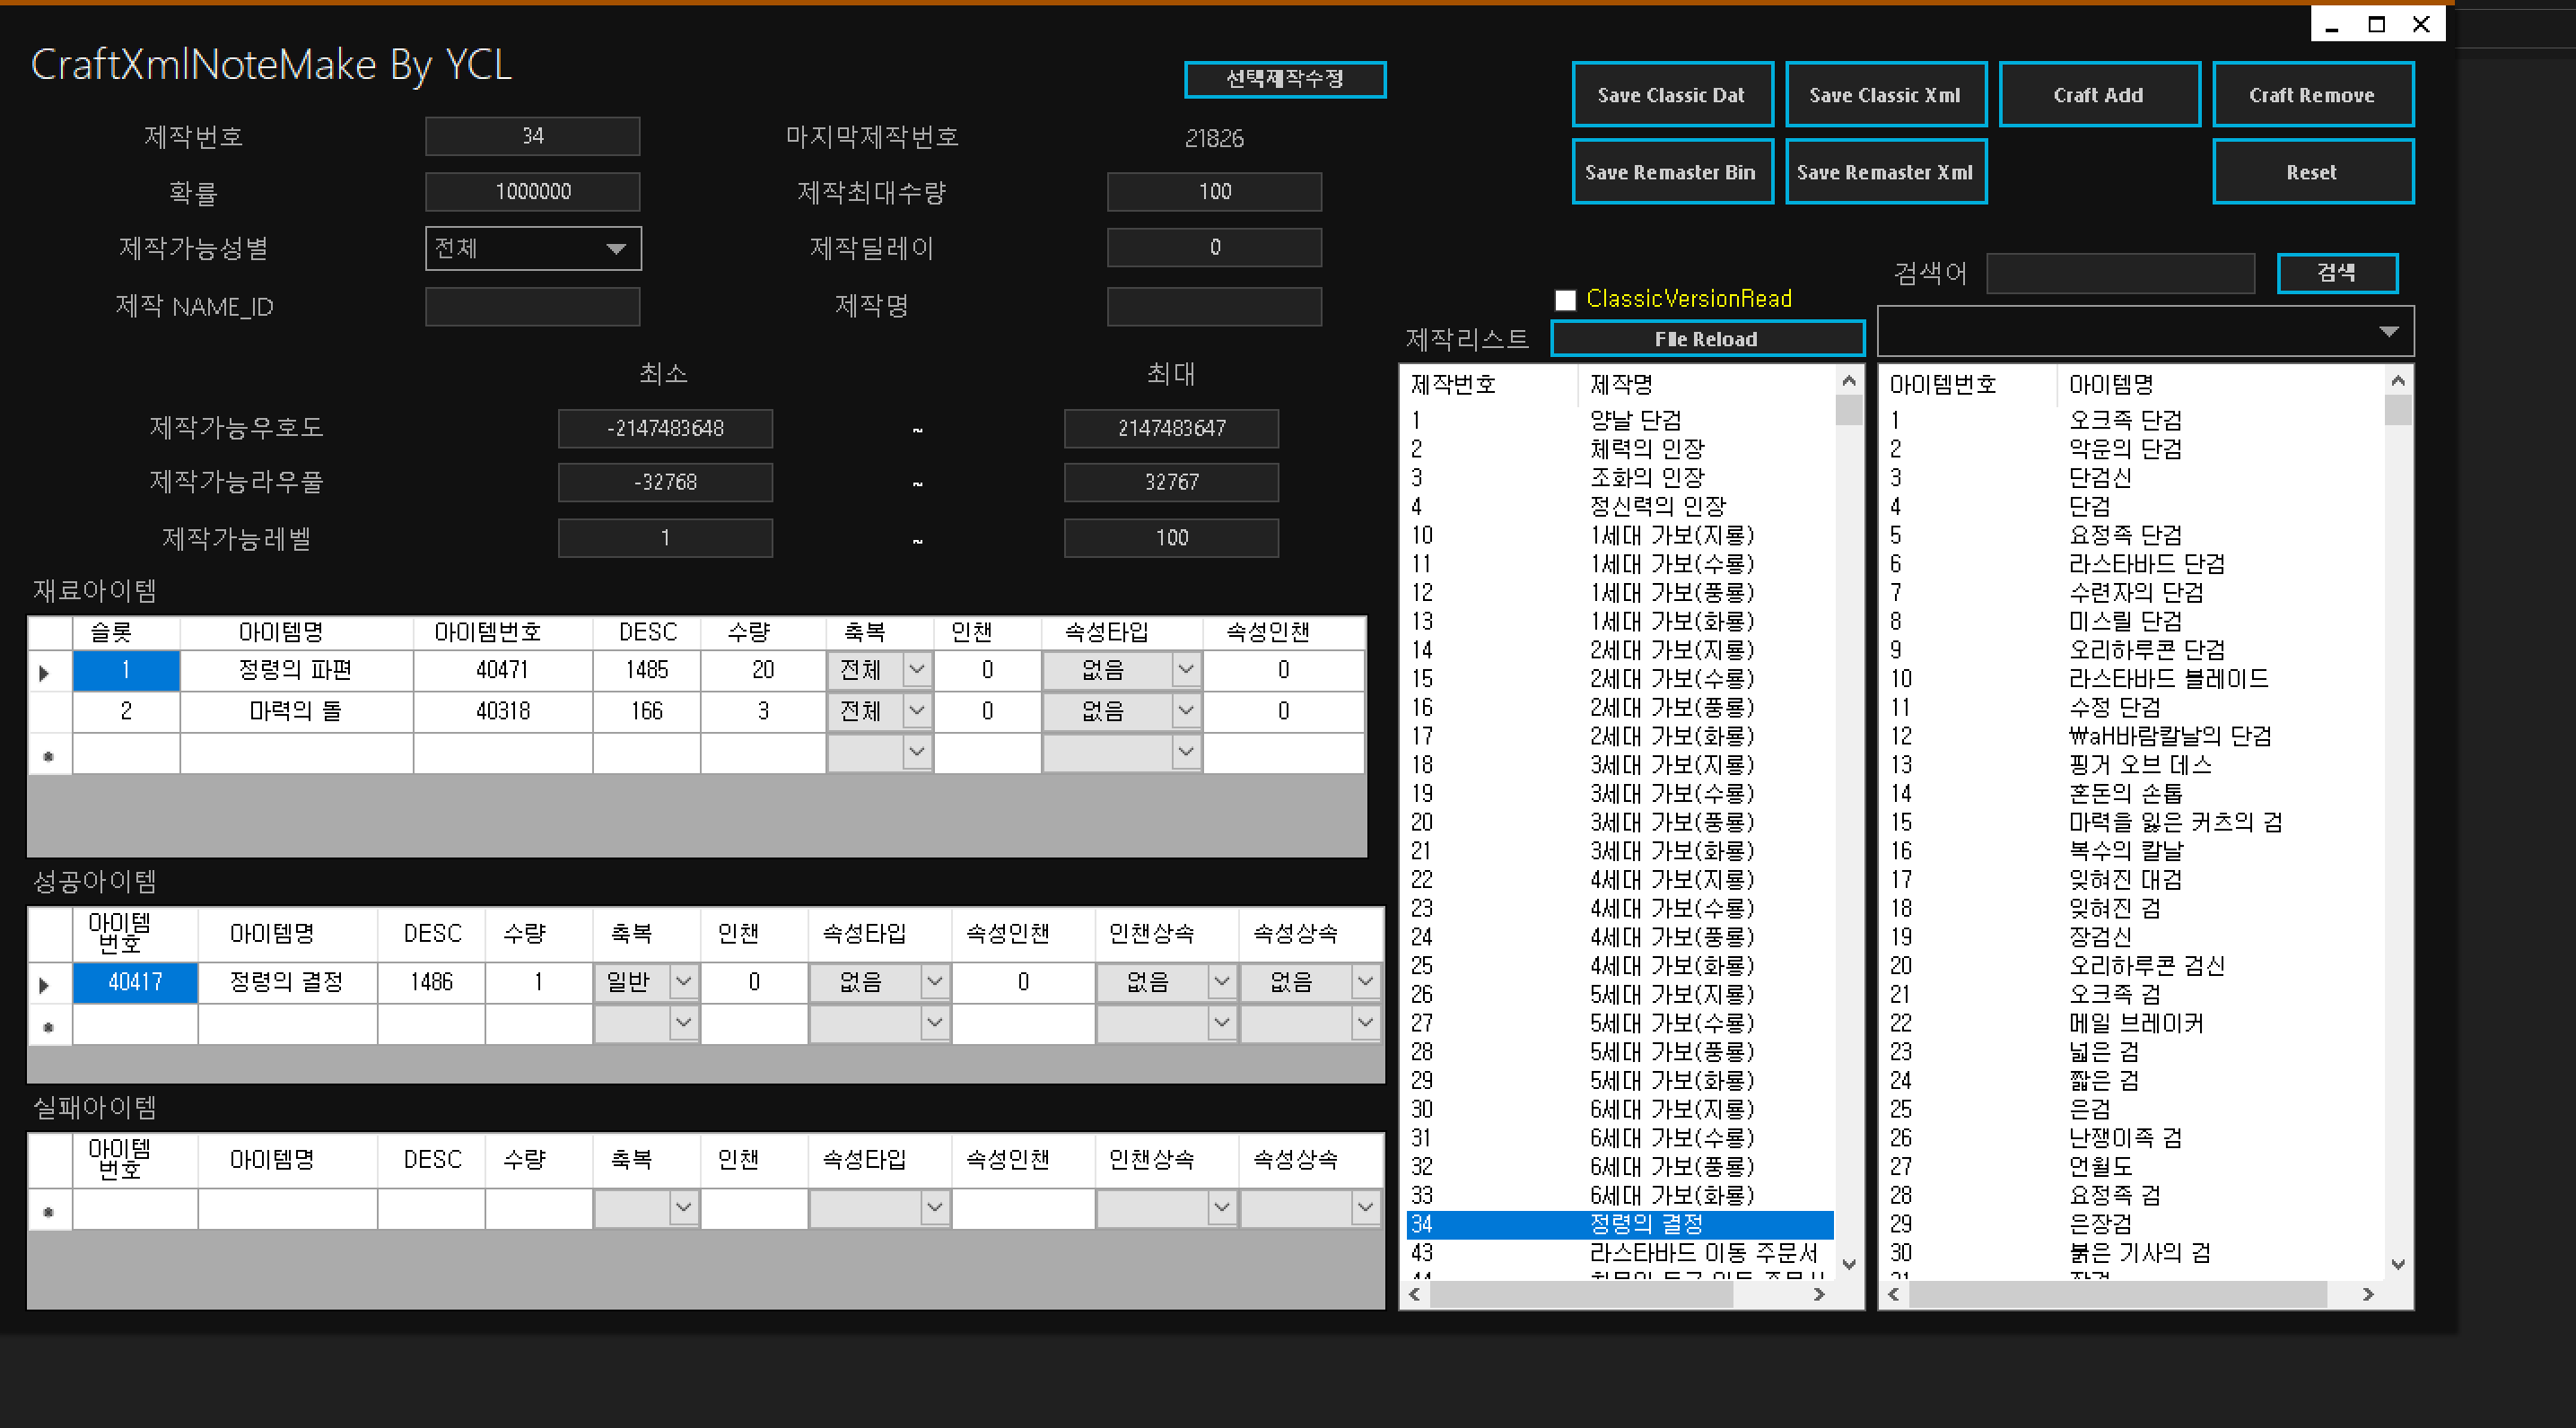Screen dimensions: 2576x1428
Task: Select 1세대 가보(지룡) craft entry
Action: (x=1620, y=535)
